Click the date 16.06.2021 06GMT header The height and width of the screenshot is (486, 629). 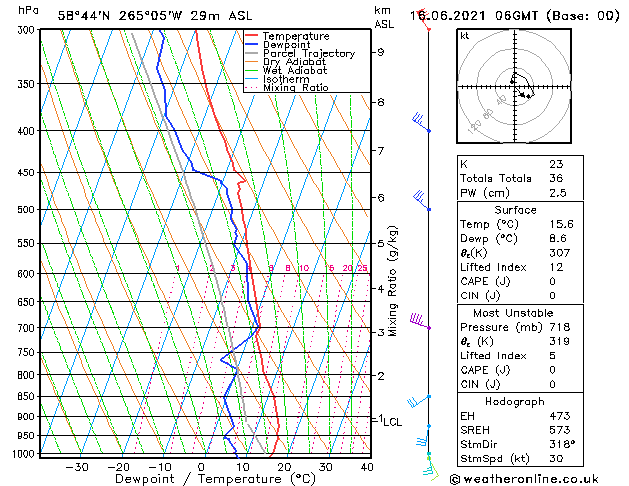coord(474,16)
